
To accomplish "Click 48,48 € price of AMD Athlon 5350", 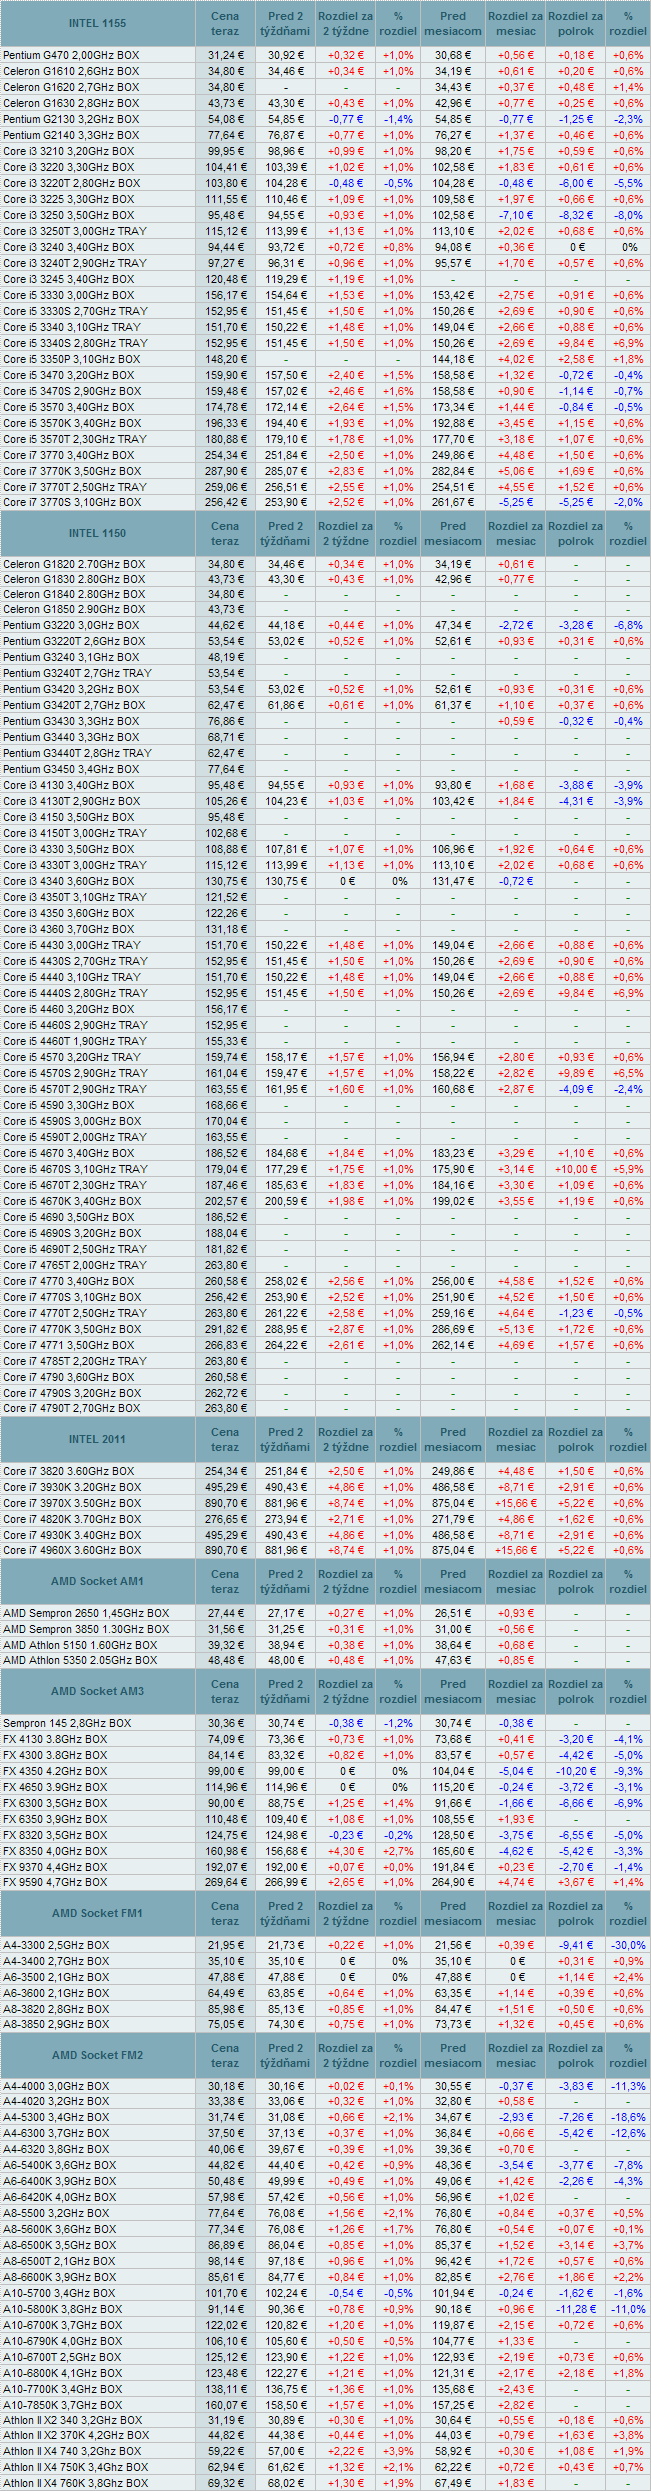I will click(225, 1660).
